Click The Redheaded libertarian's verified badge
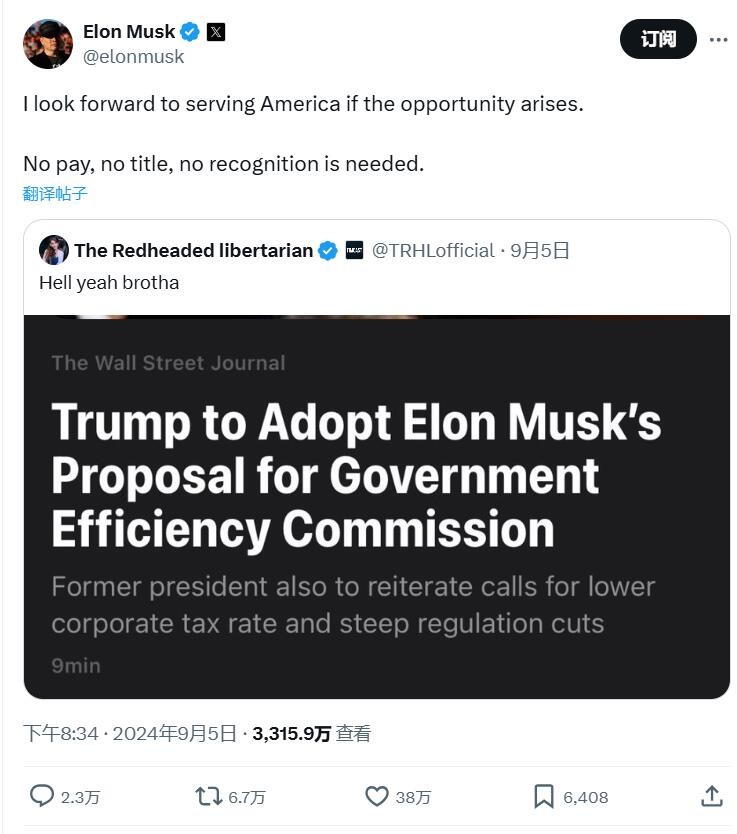The image size is (737, 834). (x=328, y=251)
